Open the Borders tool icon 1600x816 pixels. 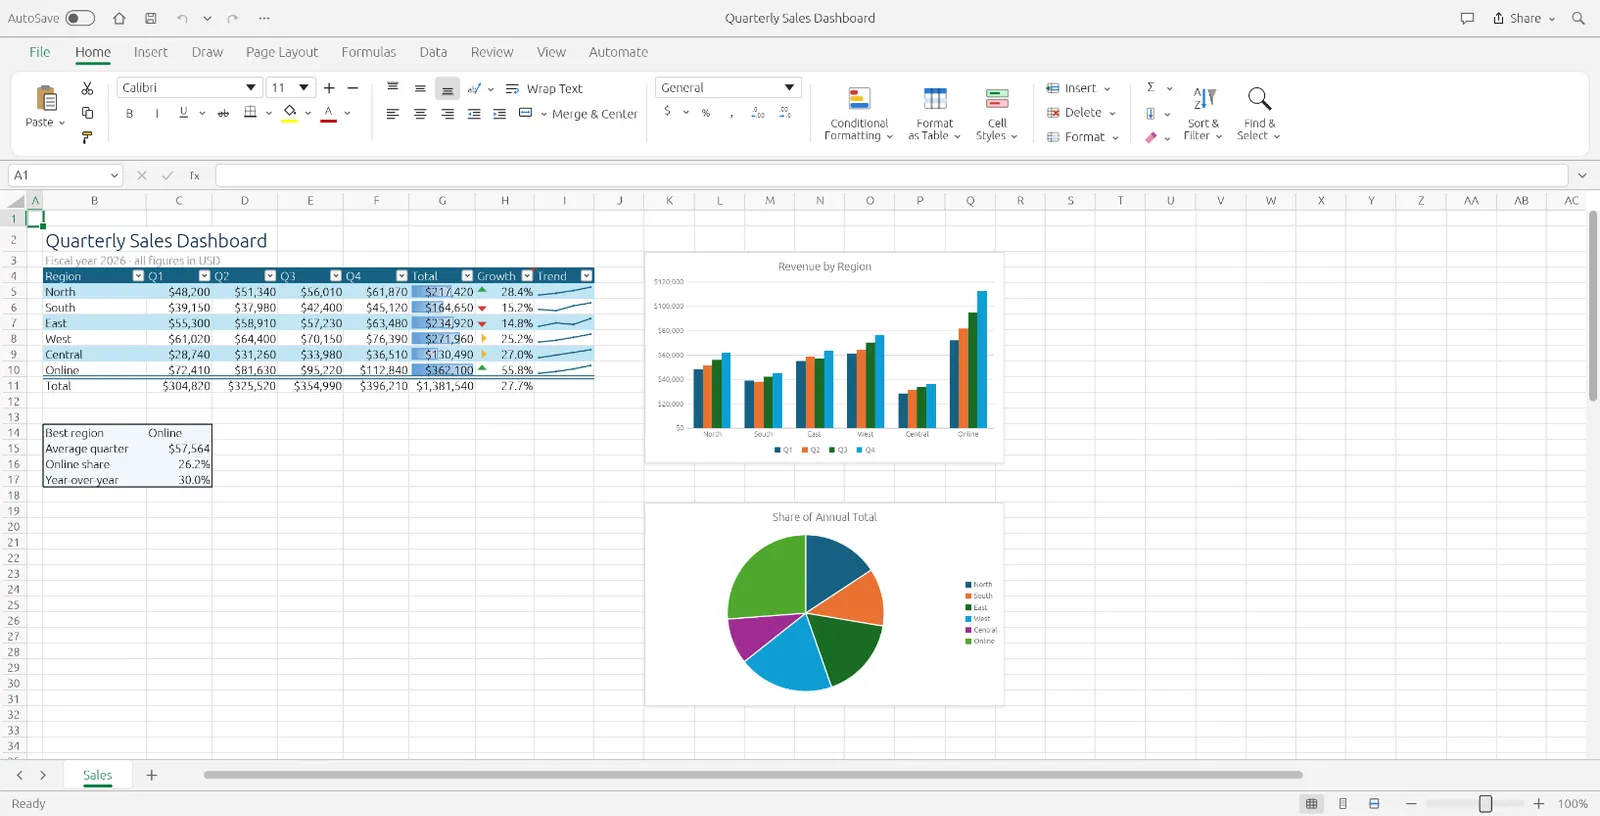(x=251, y=112)
